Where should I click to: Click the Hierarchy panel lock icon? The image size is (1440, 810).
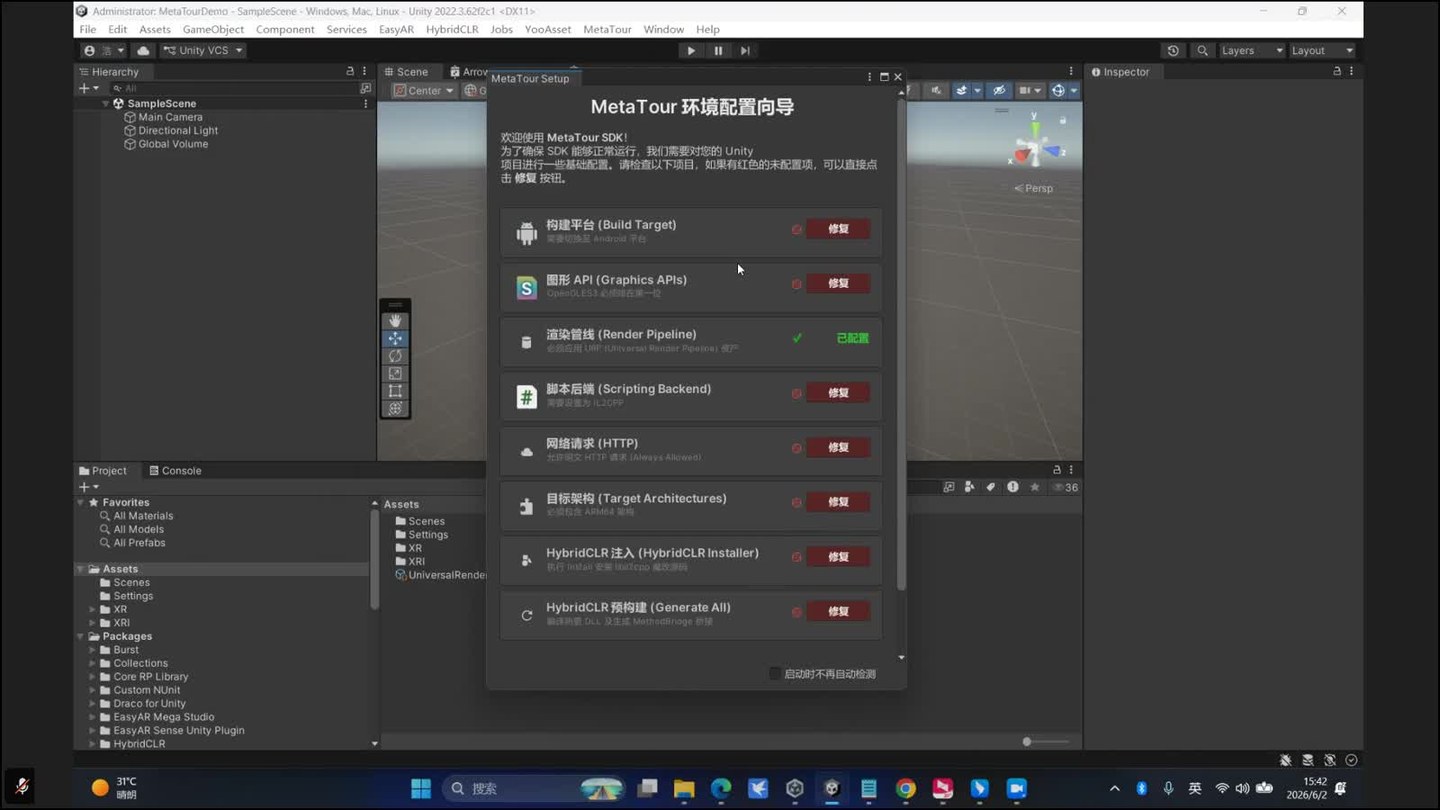[x=350, y=72]
